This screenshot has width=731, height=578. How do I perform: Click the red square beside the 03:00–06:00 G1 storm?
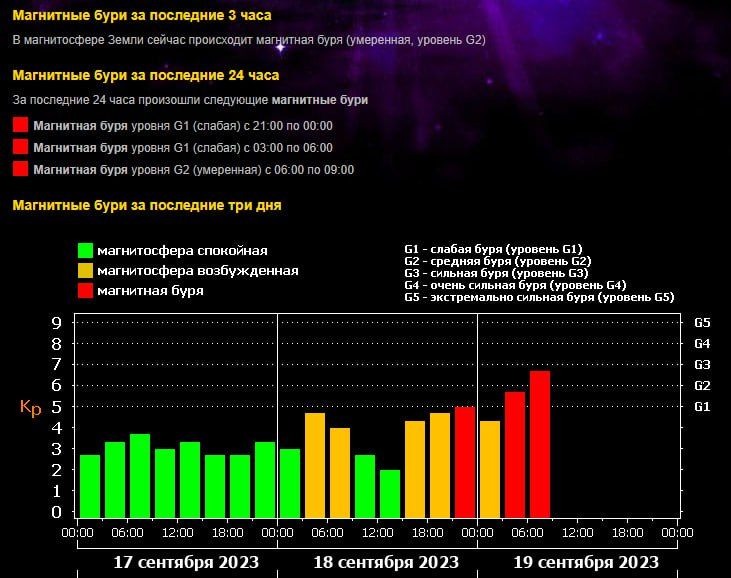pos(20,147)
